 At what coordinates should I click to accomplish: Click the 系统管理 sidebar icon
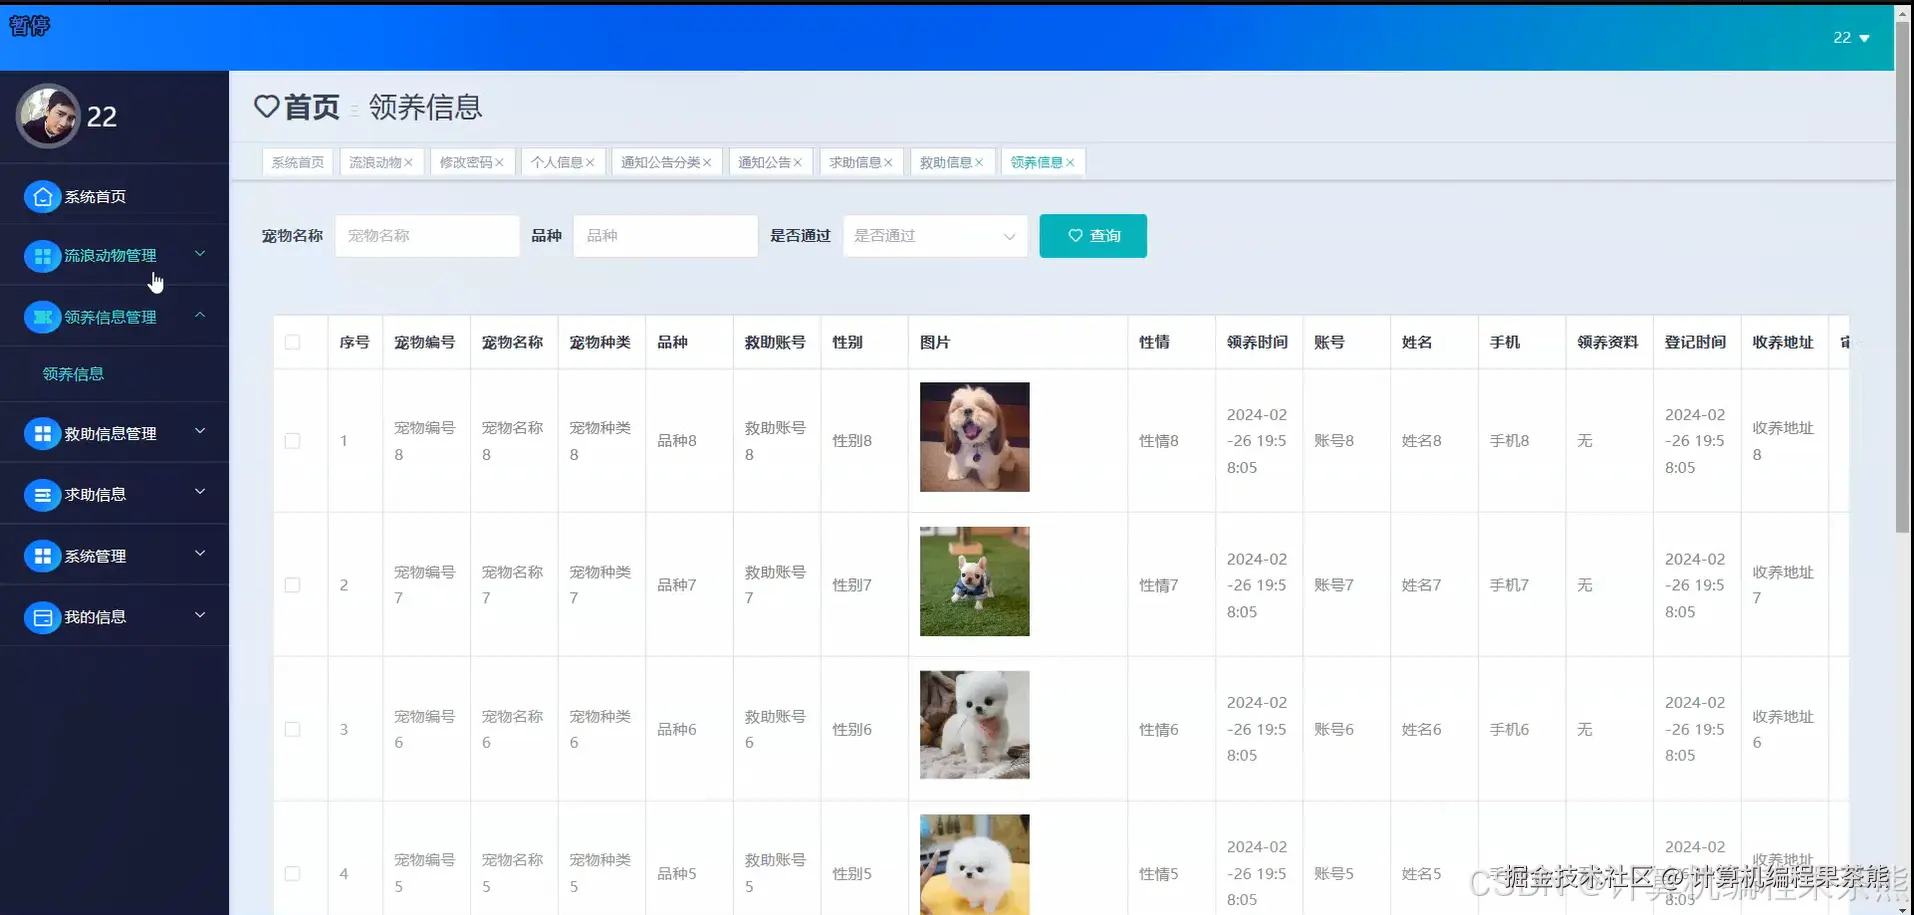pyautogui.click(x=42, y=555)
